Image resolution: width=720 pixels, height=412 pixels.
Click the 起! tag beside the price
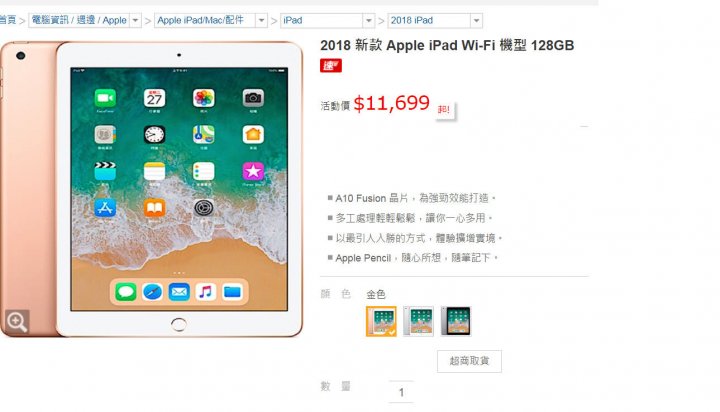click(x=444, y=110)
